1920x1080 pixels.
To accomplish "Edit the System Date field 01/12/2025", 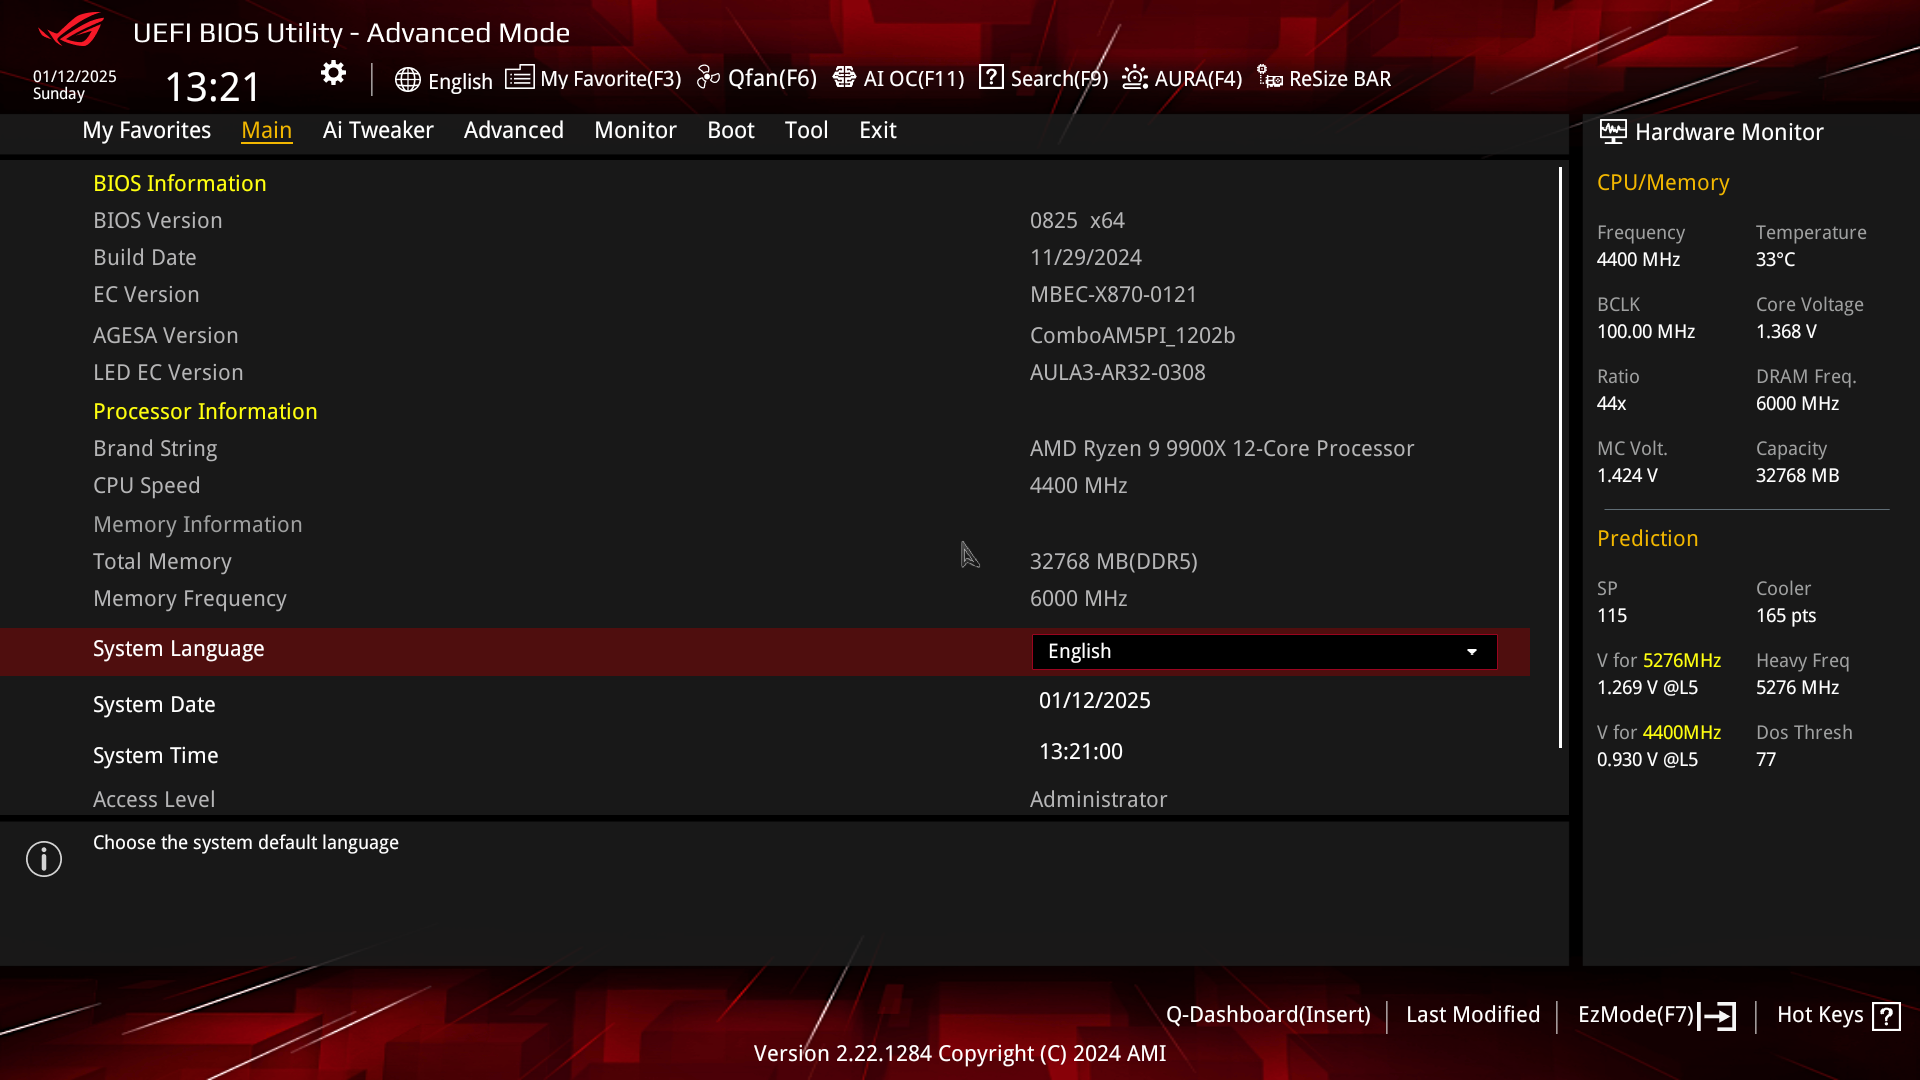I will tap(1095, 700).
